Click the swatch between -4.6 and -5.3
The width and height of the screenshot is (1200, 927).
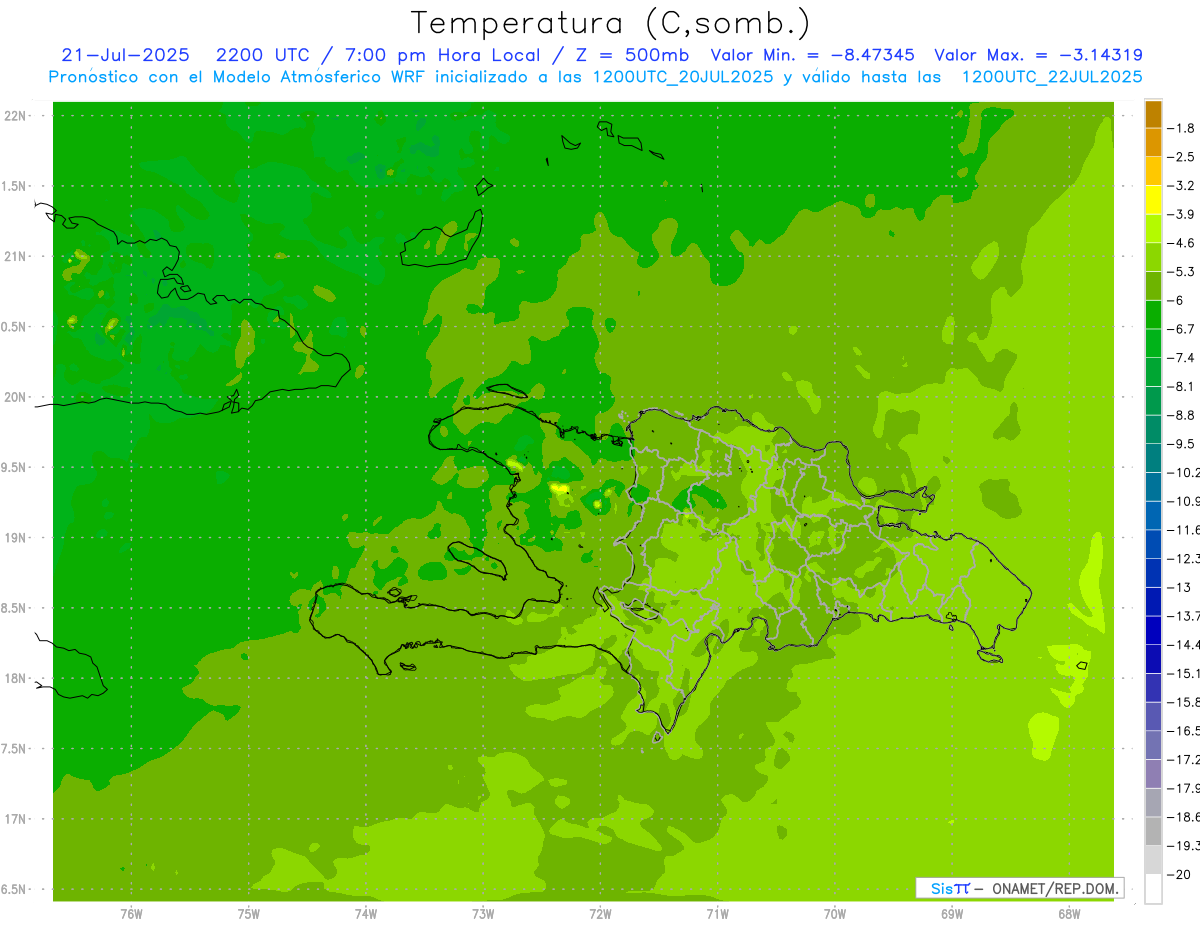(x=1153, y=257)
